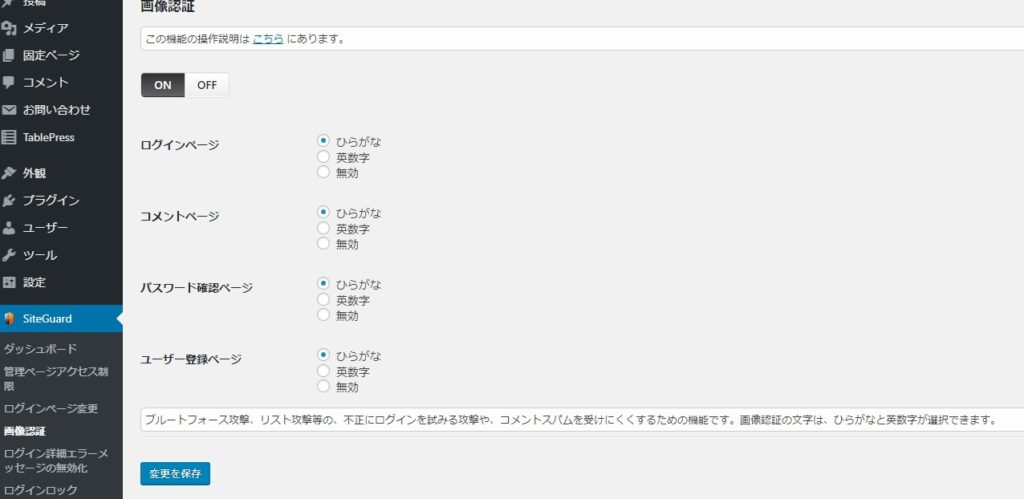
Task: Select ひらがな for パスワード確認ページ
Action: [x=323, y=283]
